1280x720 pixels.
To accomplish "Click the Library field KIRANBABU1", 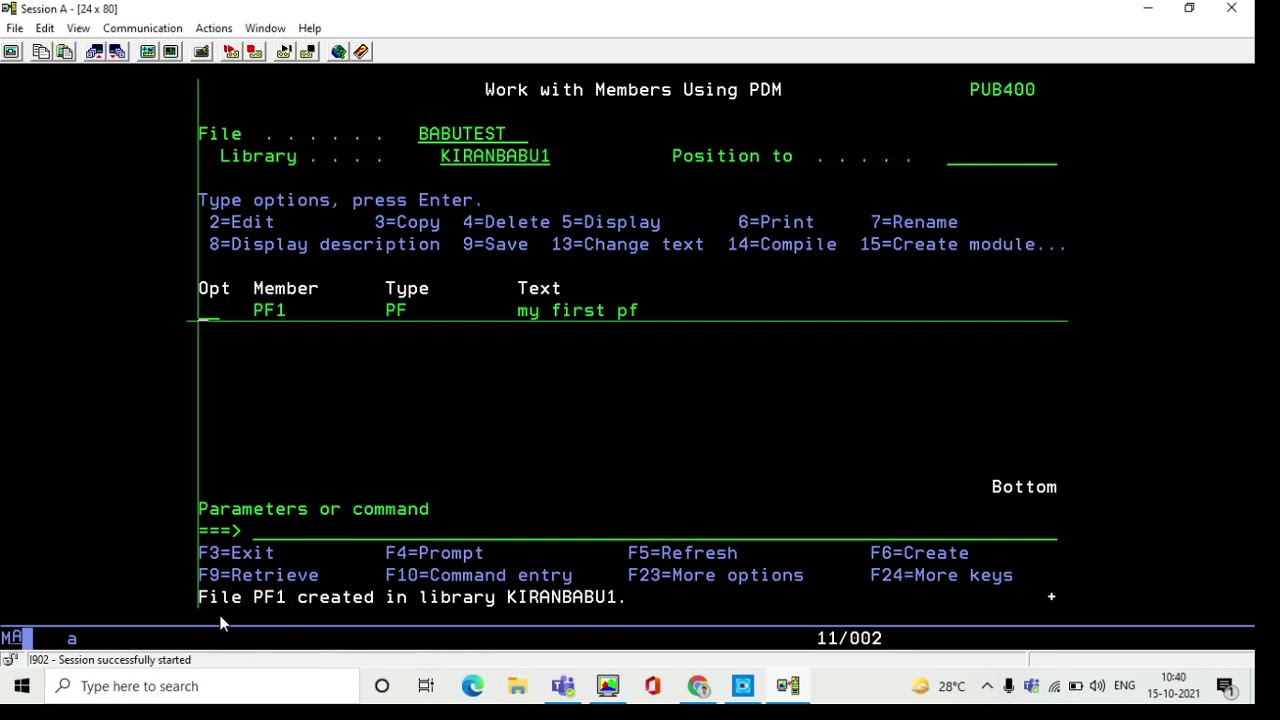I will (495, 156).
